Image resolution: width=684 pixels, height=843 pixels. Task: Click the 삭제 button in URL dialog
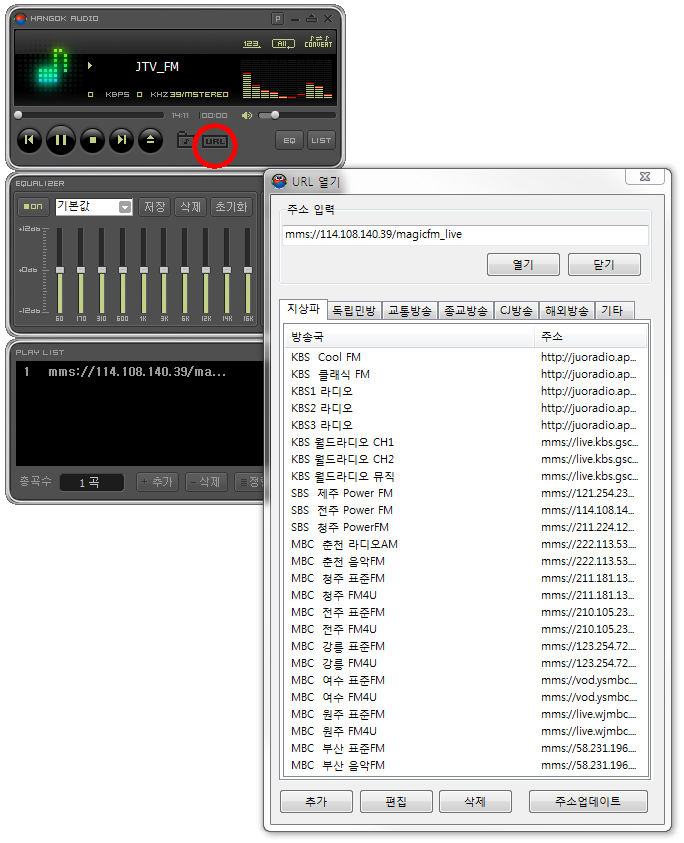[x=475, y=802]
